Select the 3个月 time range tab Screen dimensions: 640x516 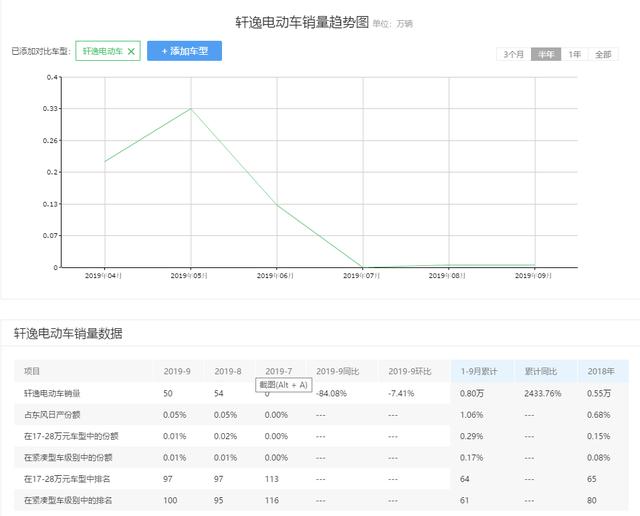coord(513,54)
